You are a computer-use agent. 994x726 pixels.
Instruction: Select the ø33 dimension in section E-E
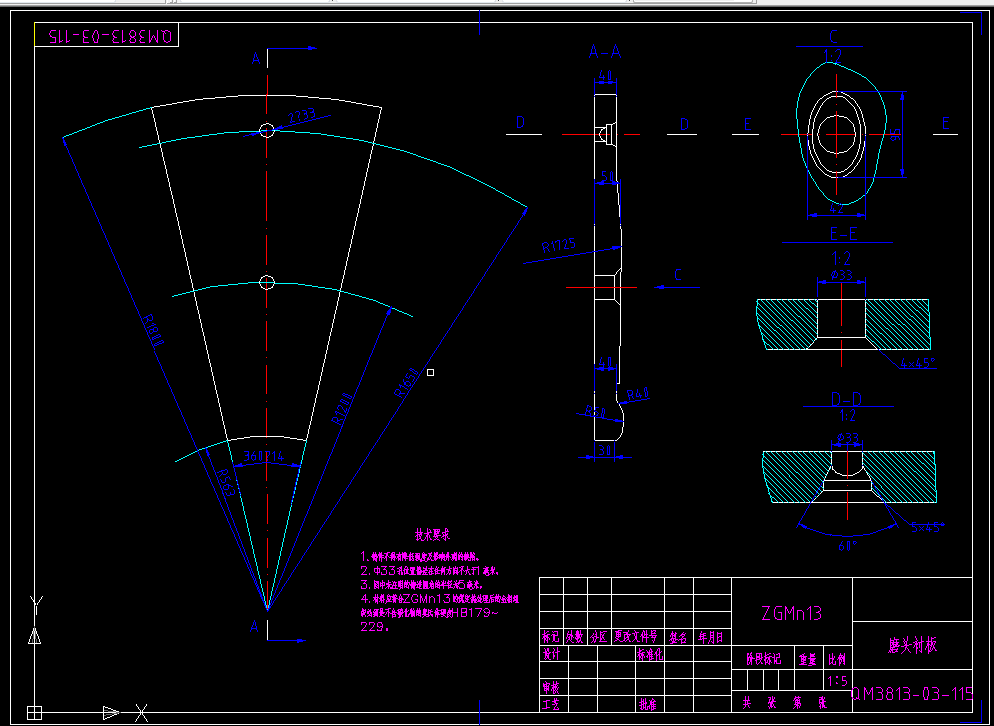tap(841, 276)
